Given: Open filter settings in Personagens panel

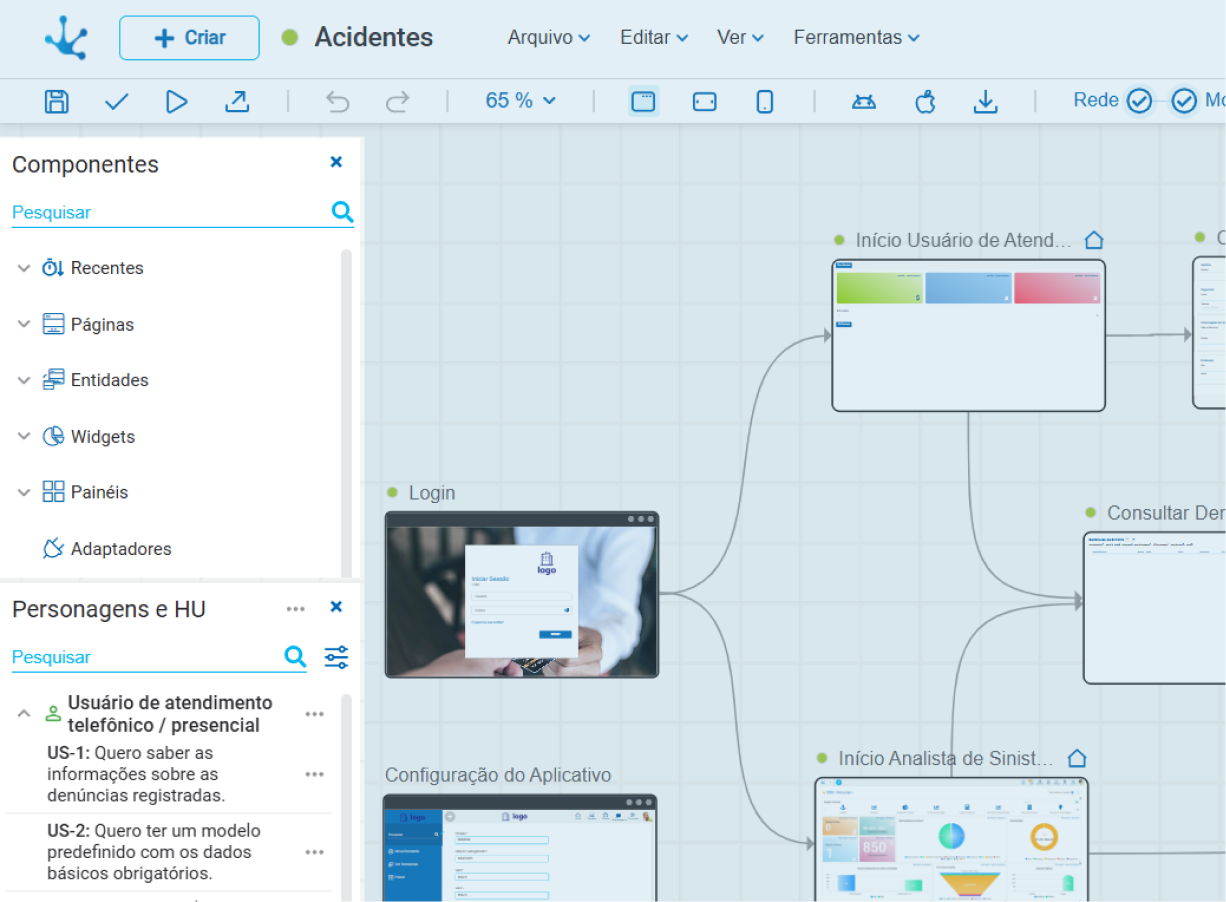Looking at the screenshot, I should (x=336, y=657).
